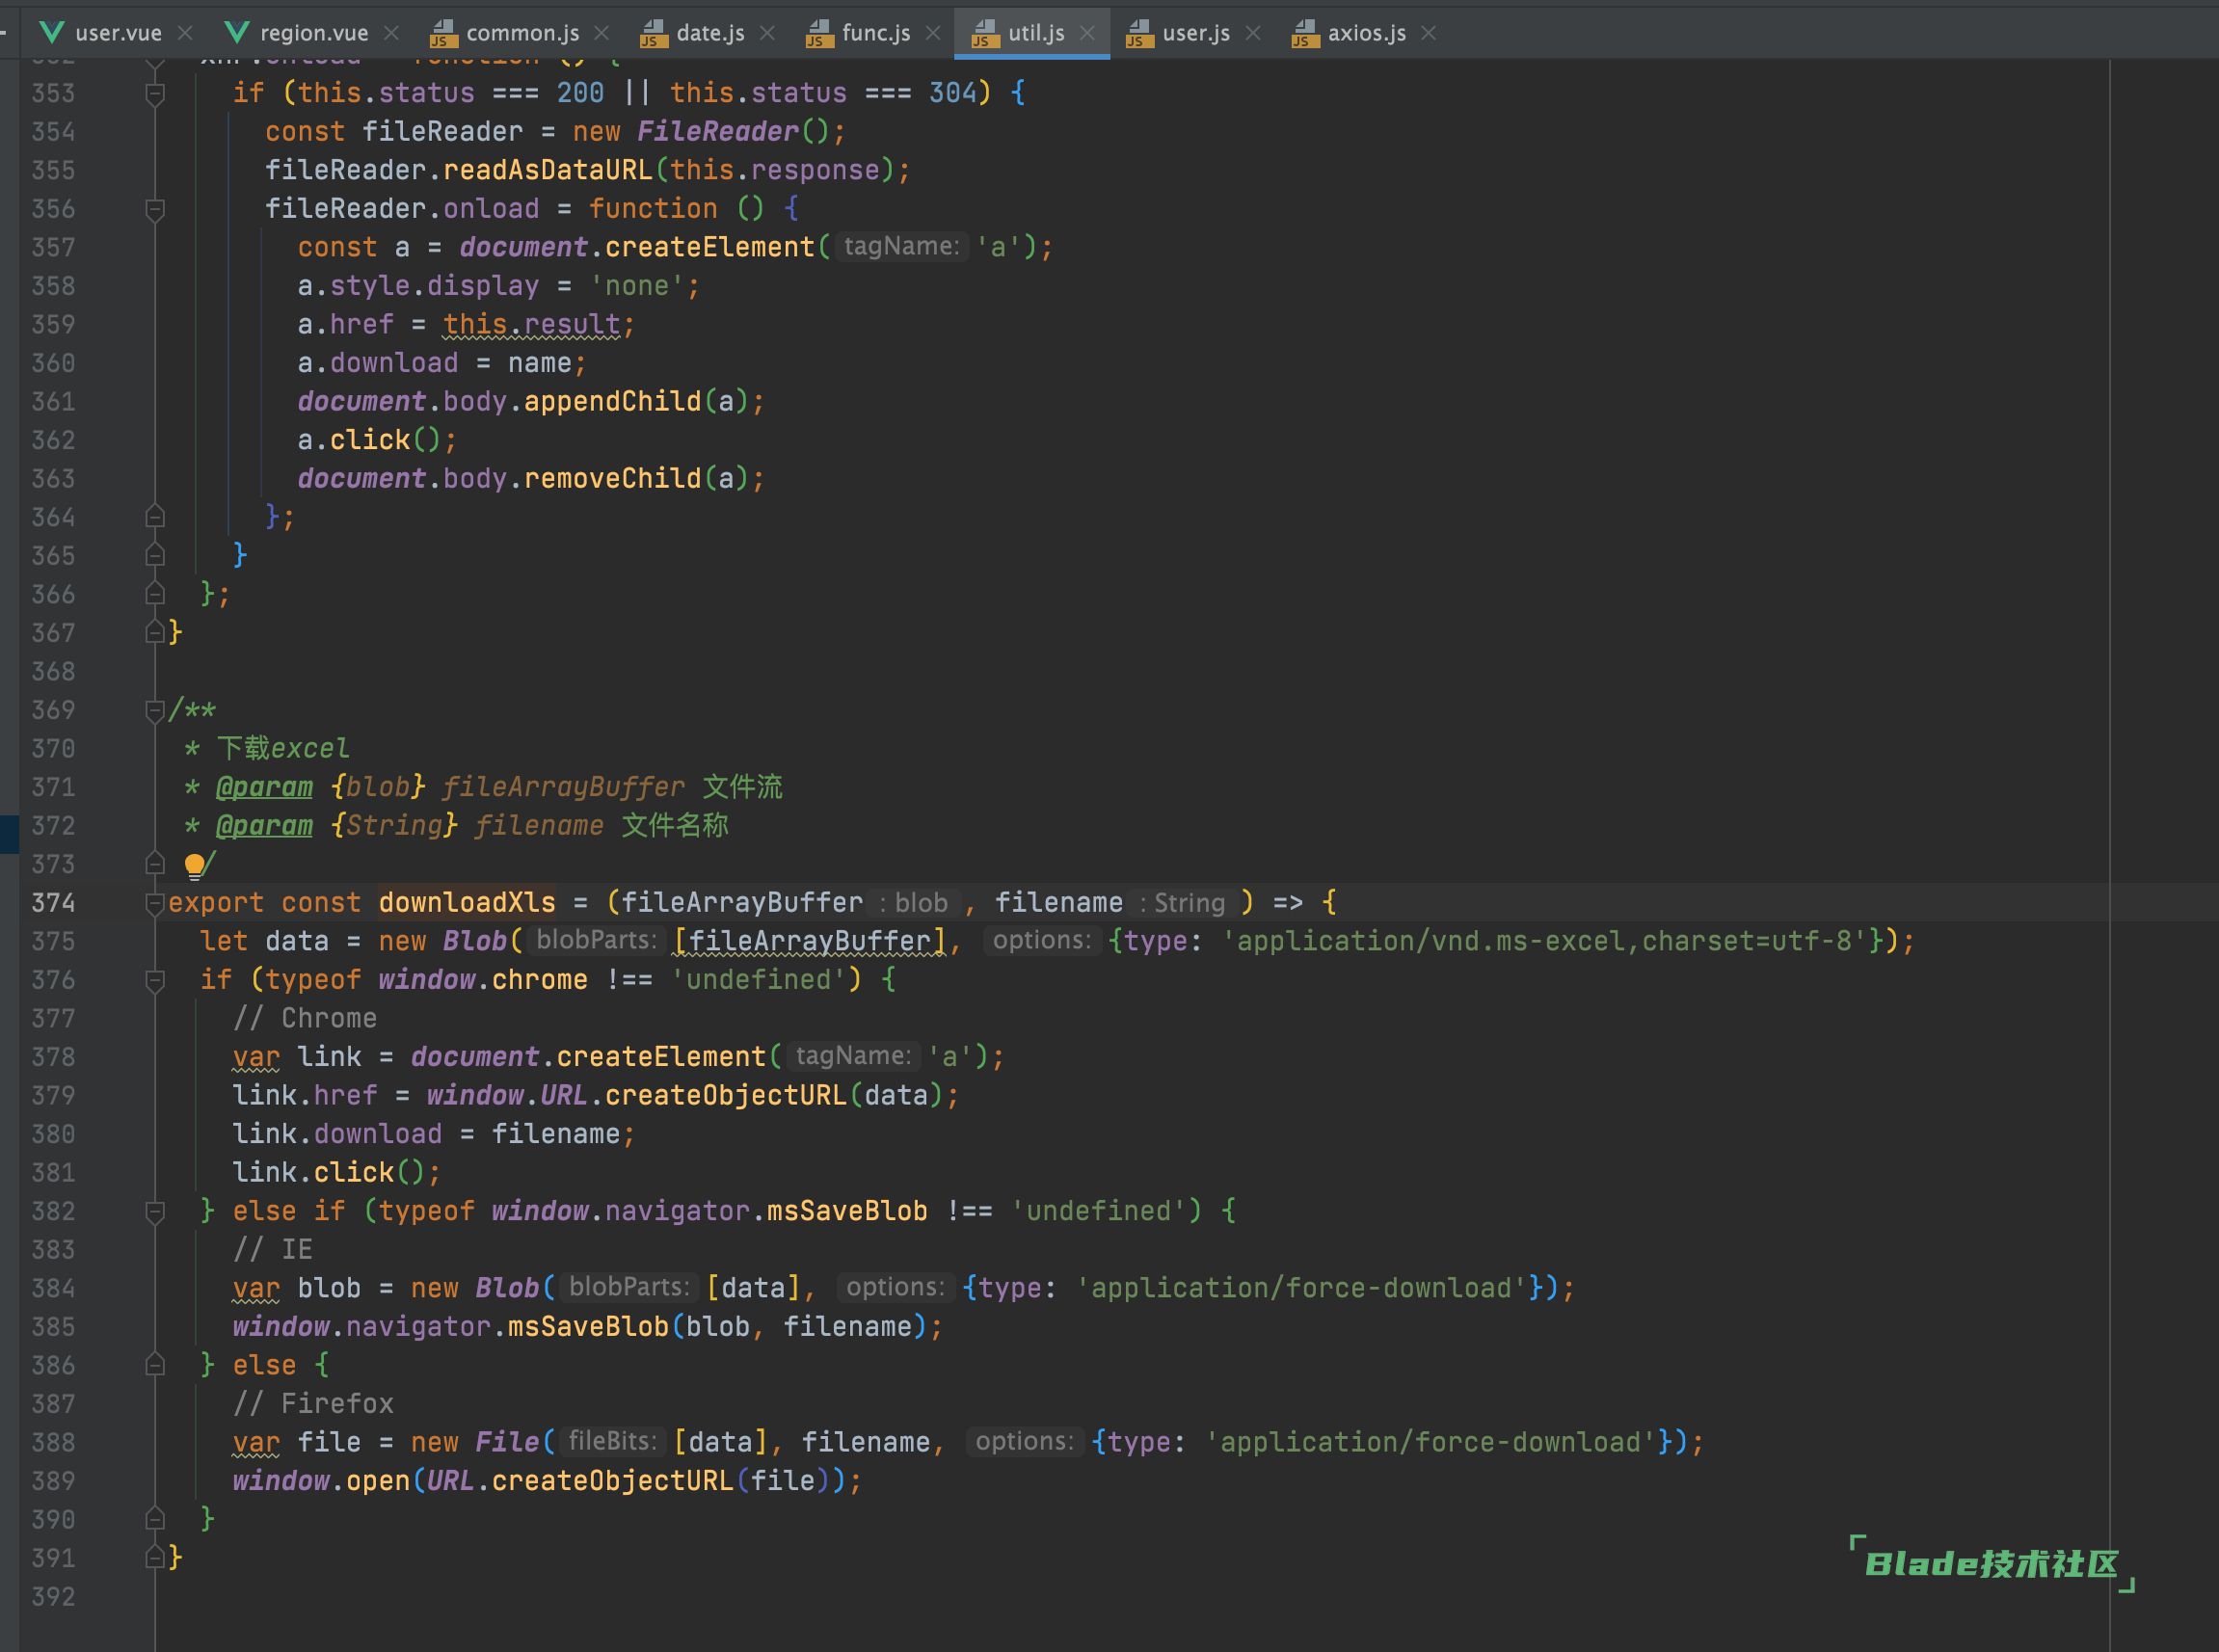Close the common.js tab
The height and width of the screenshot is (1652, 2219).
click(x=601, y=33)
